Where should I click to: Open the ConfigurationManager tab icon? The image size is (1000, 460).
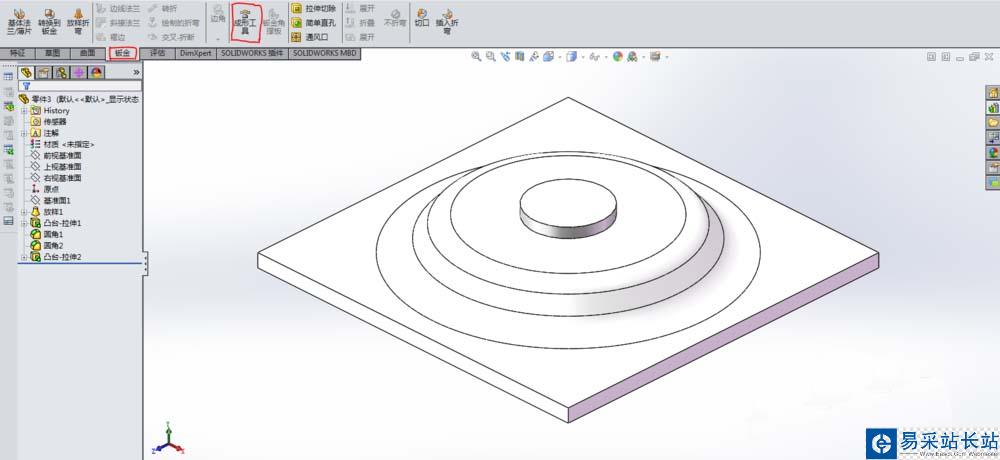pyautogui.click(x=61, y=72)
